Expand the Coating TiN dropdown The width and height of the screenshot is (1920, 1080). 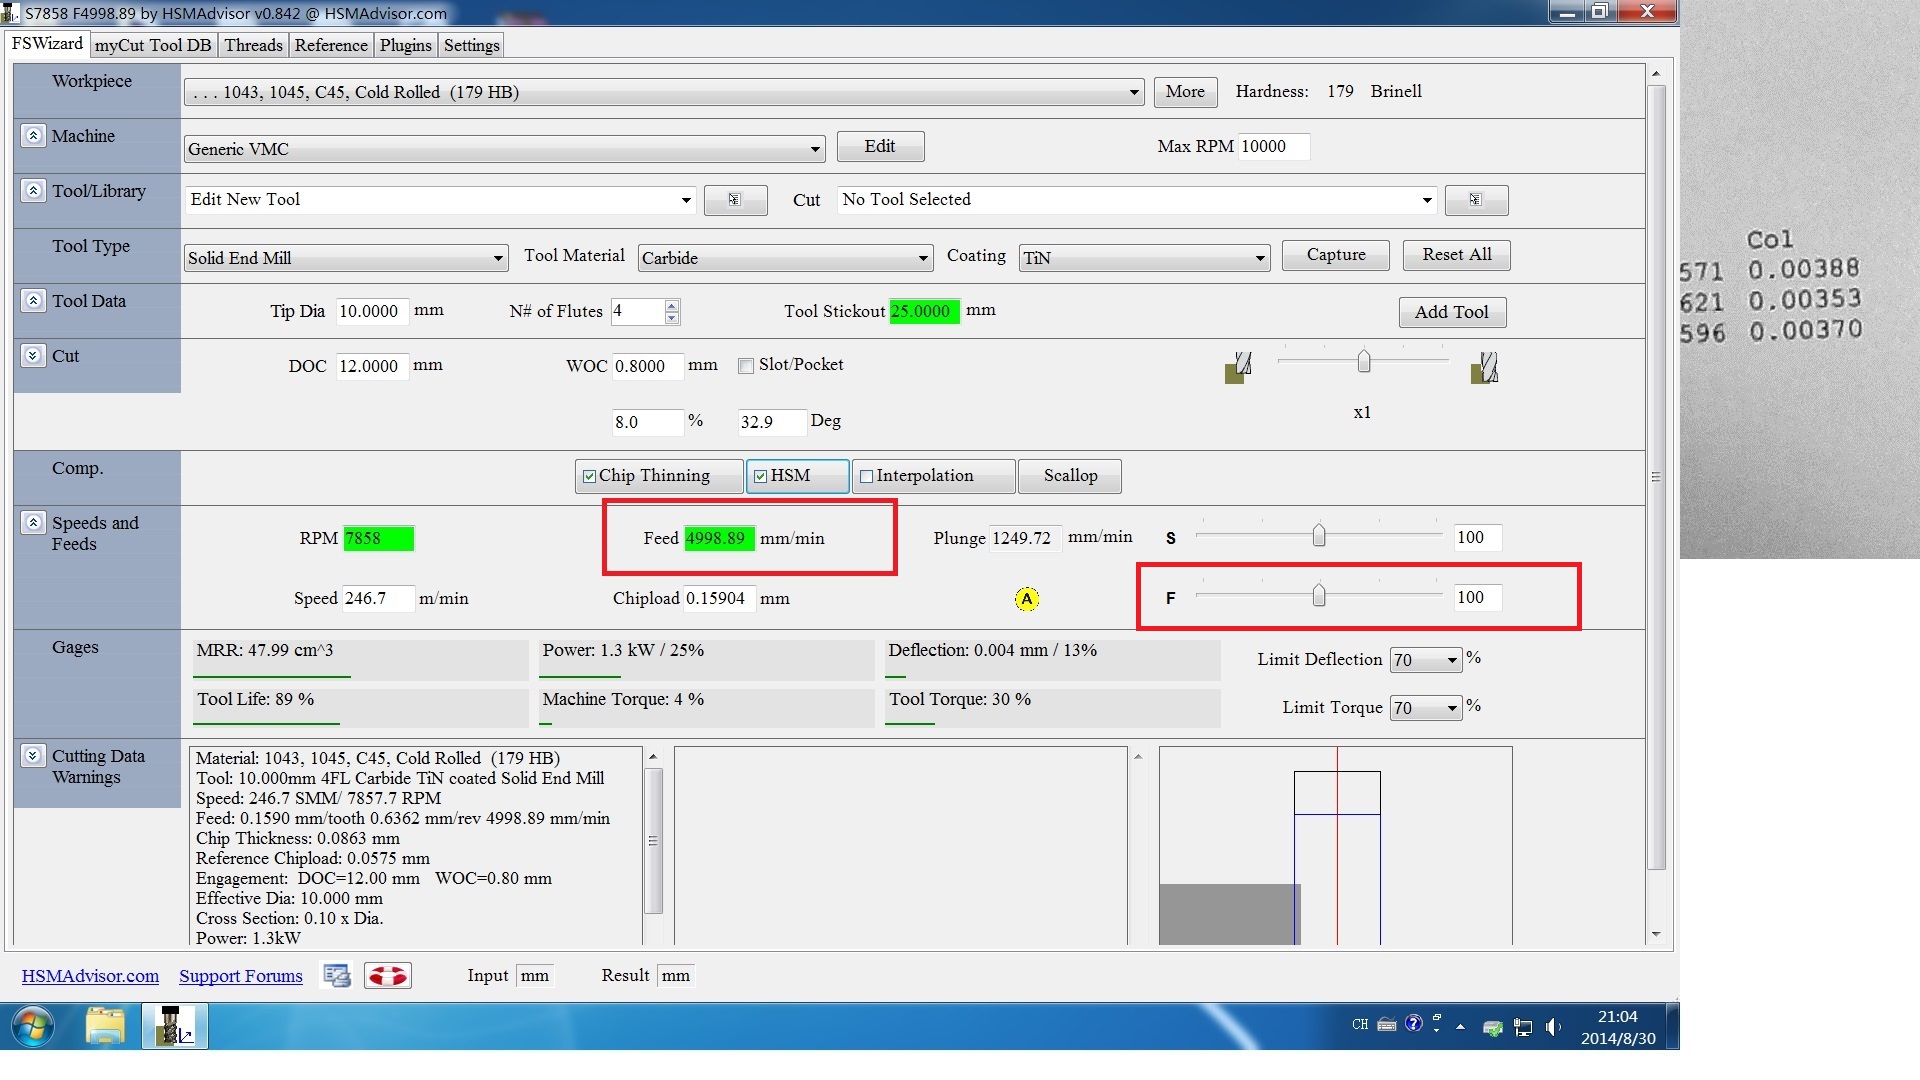[x=1259, y=258]
